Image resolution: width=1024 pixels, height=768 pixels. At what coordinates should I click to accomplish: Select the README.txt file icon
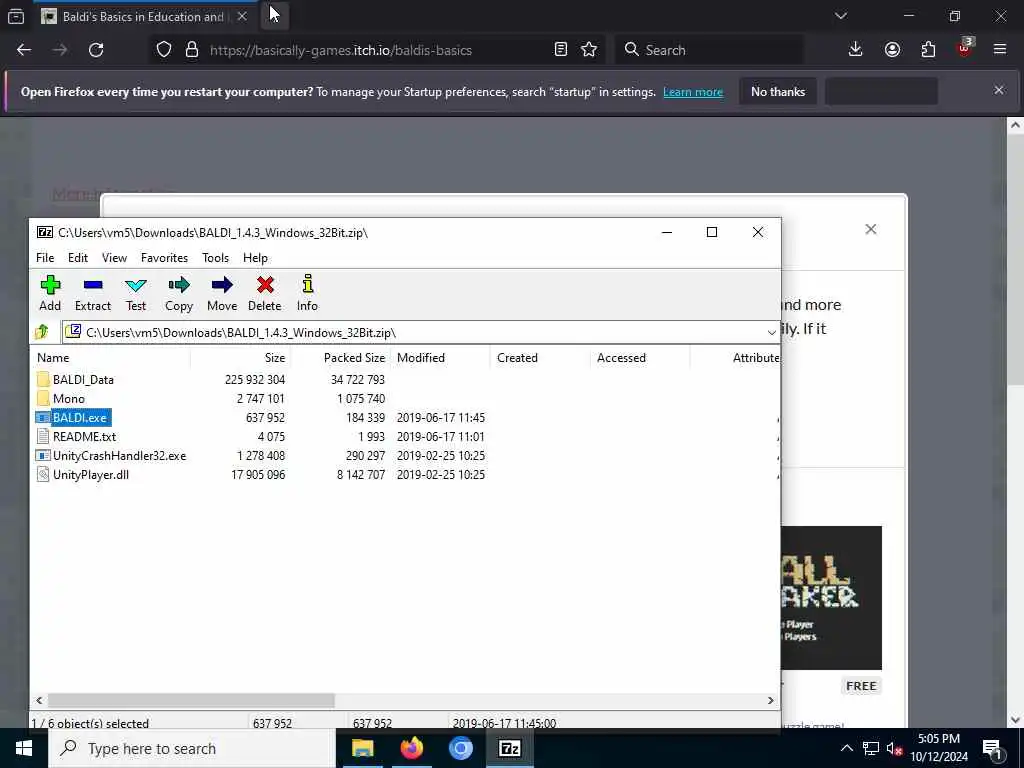pyautogui.click(x=43, y=436)
